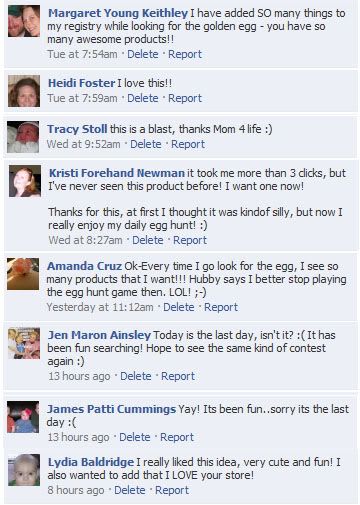Visit Heidi Foster's profile via name
Screen dimensions: 360x505
coord(81,83)
